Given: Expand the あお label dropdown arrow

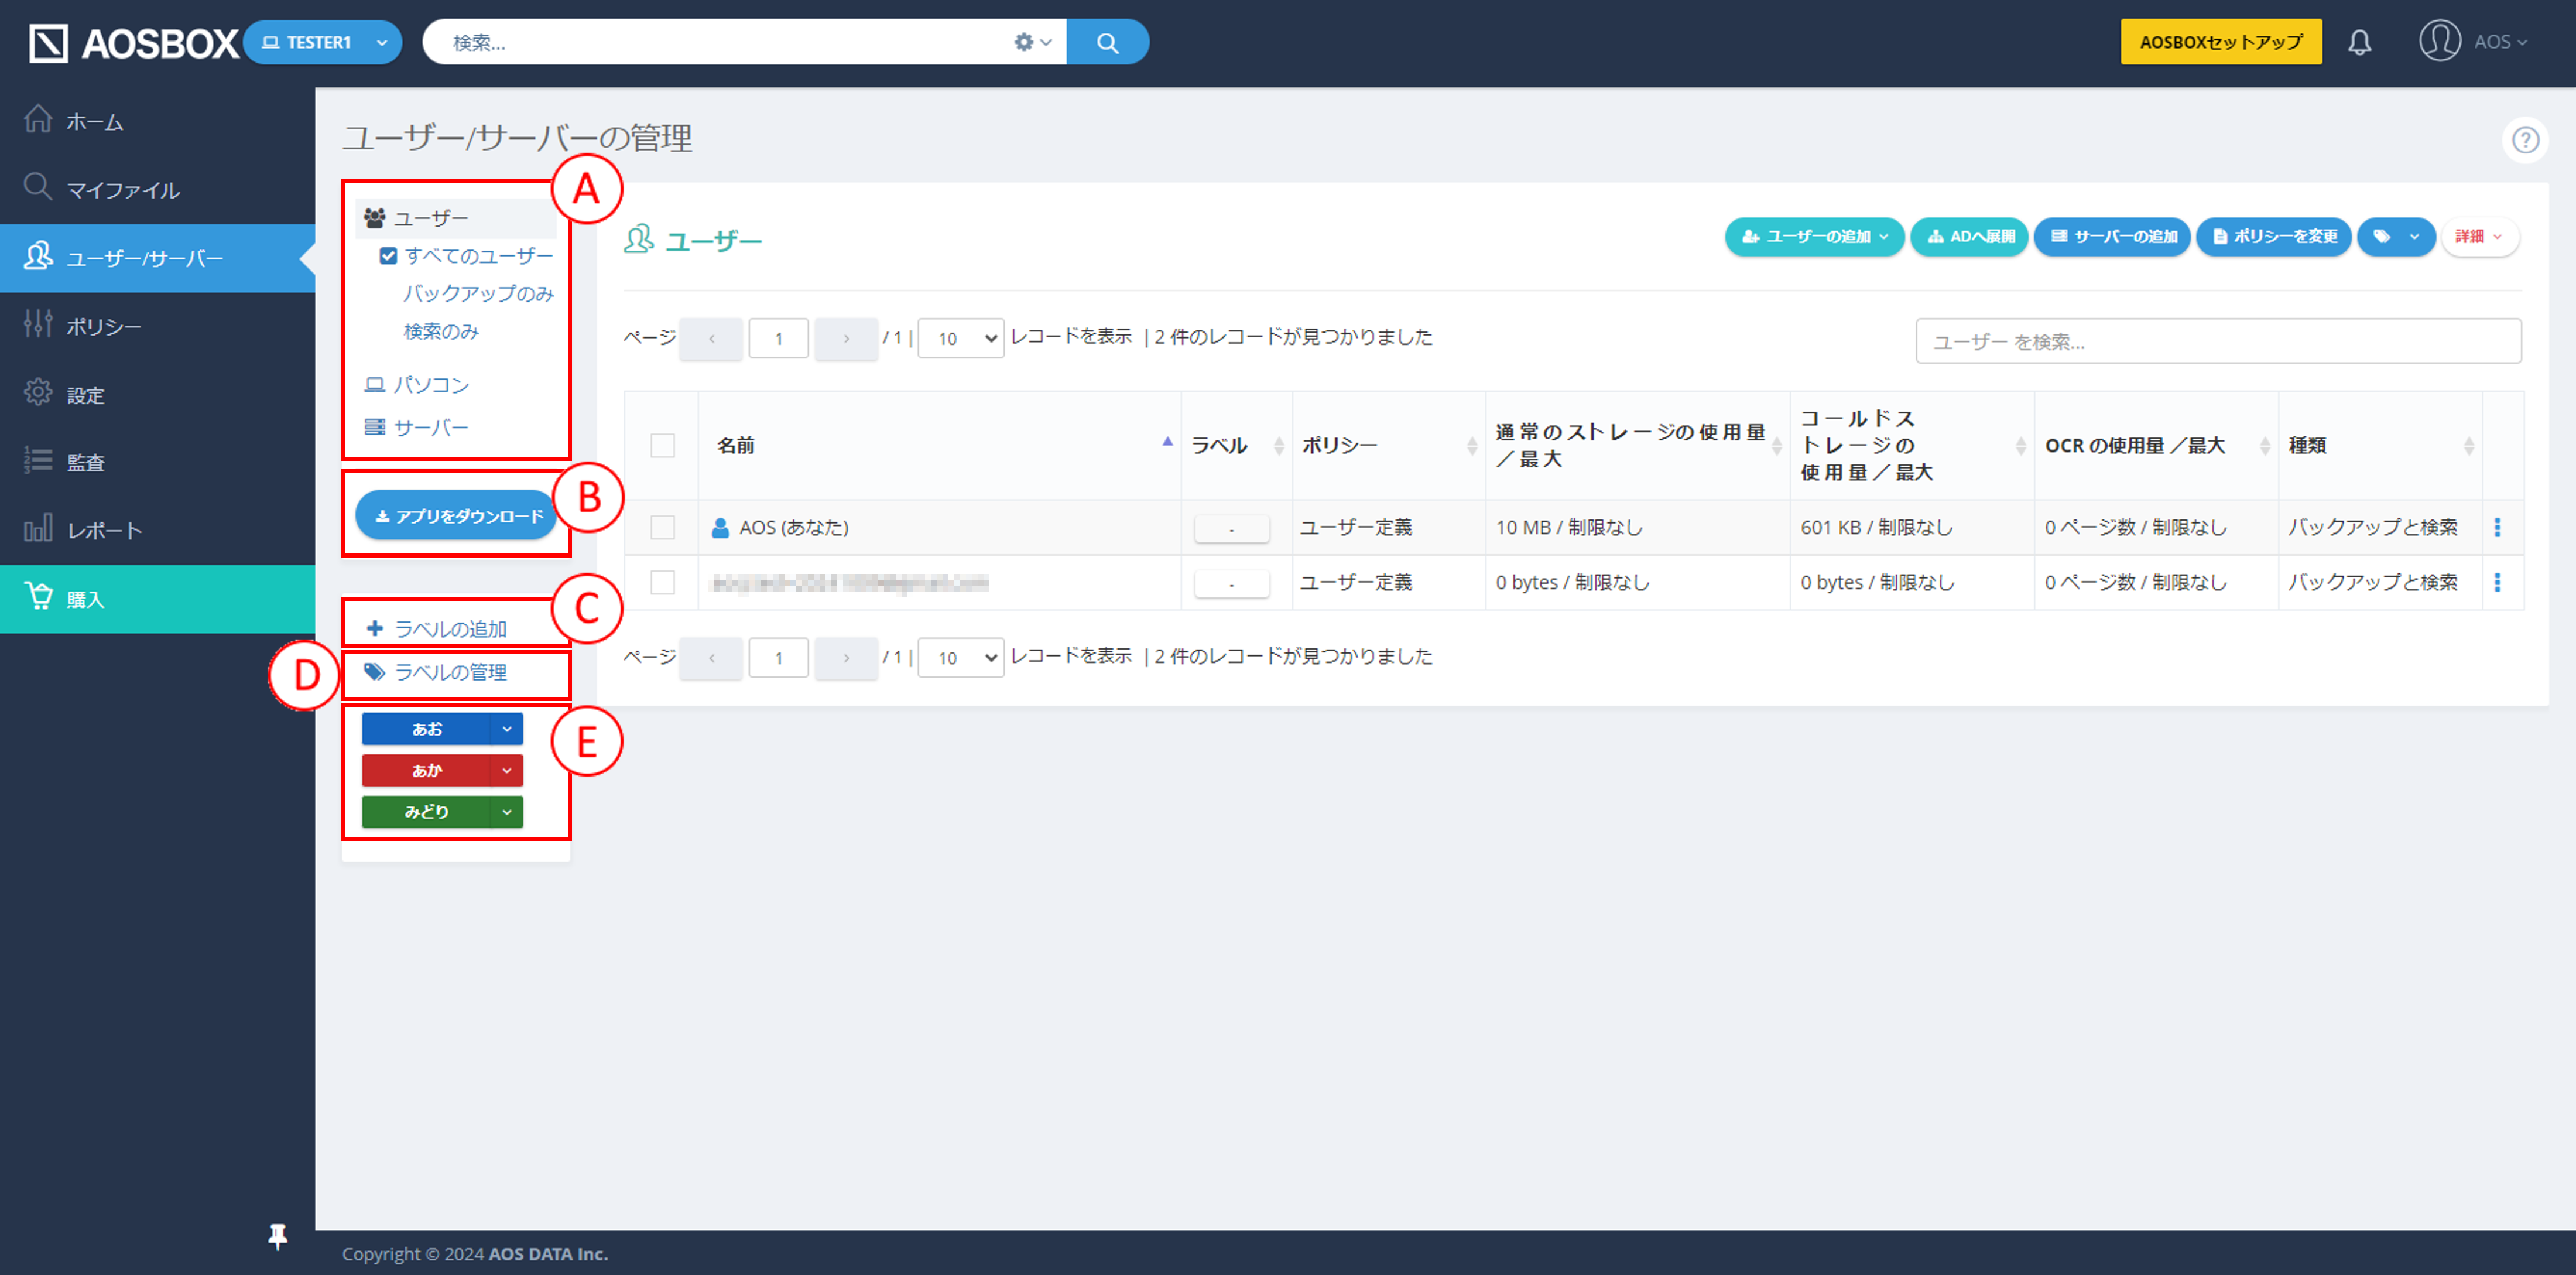Looking at the screenshot, I should tap(507, 729).
